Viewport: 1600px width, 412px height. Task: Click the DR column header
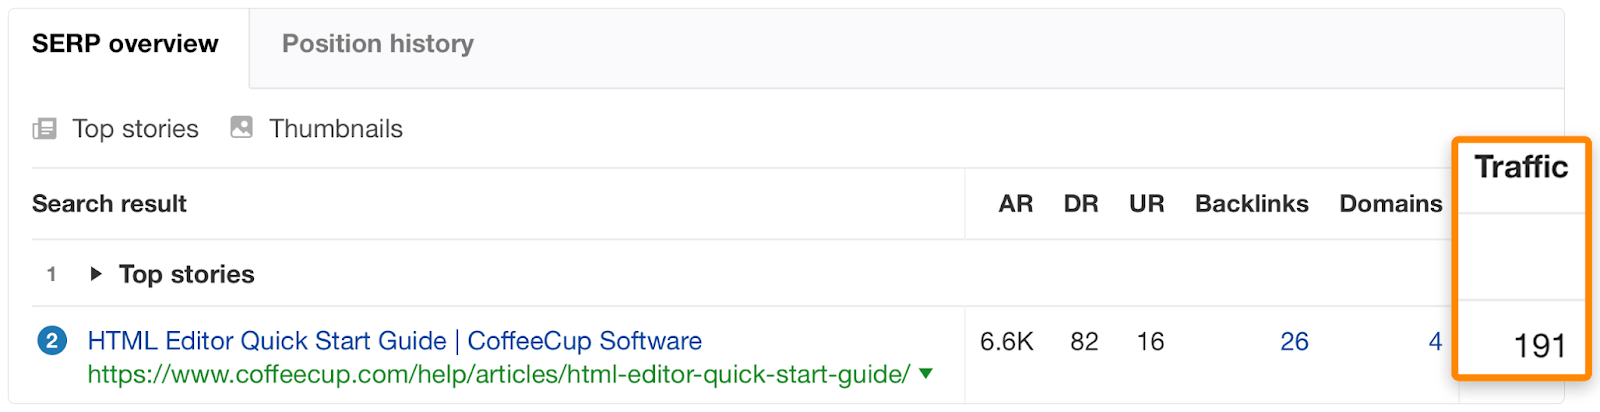[x=1080, y=204]
